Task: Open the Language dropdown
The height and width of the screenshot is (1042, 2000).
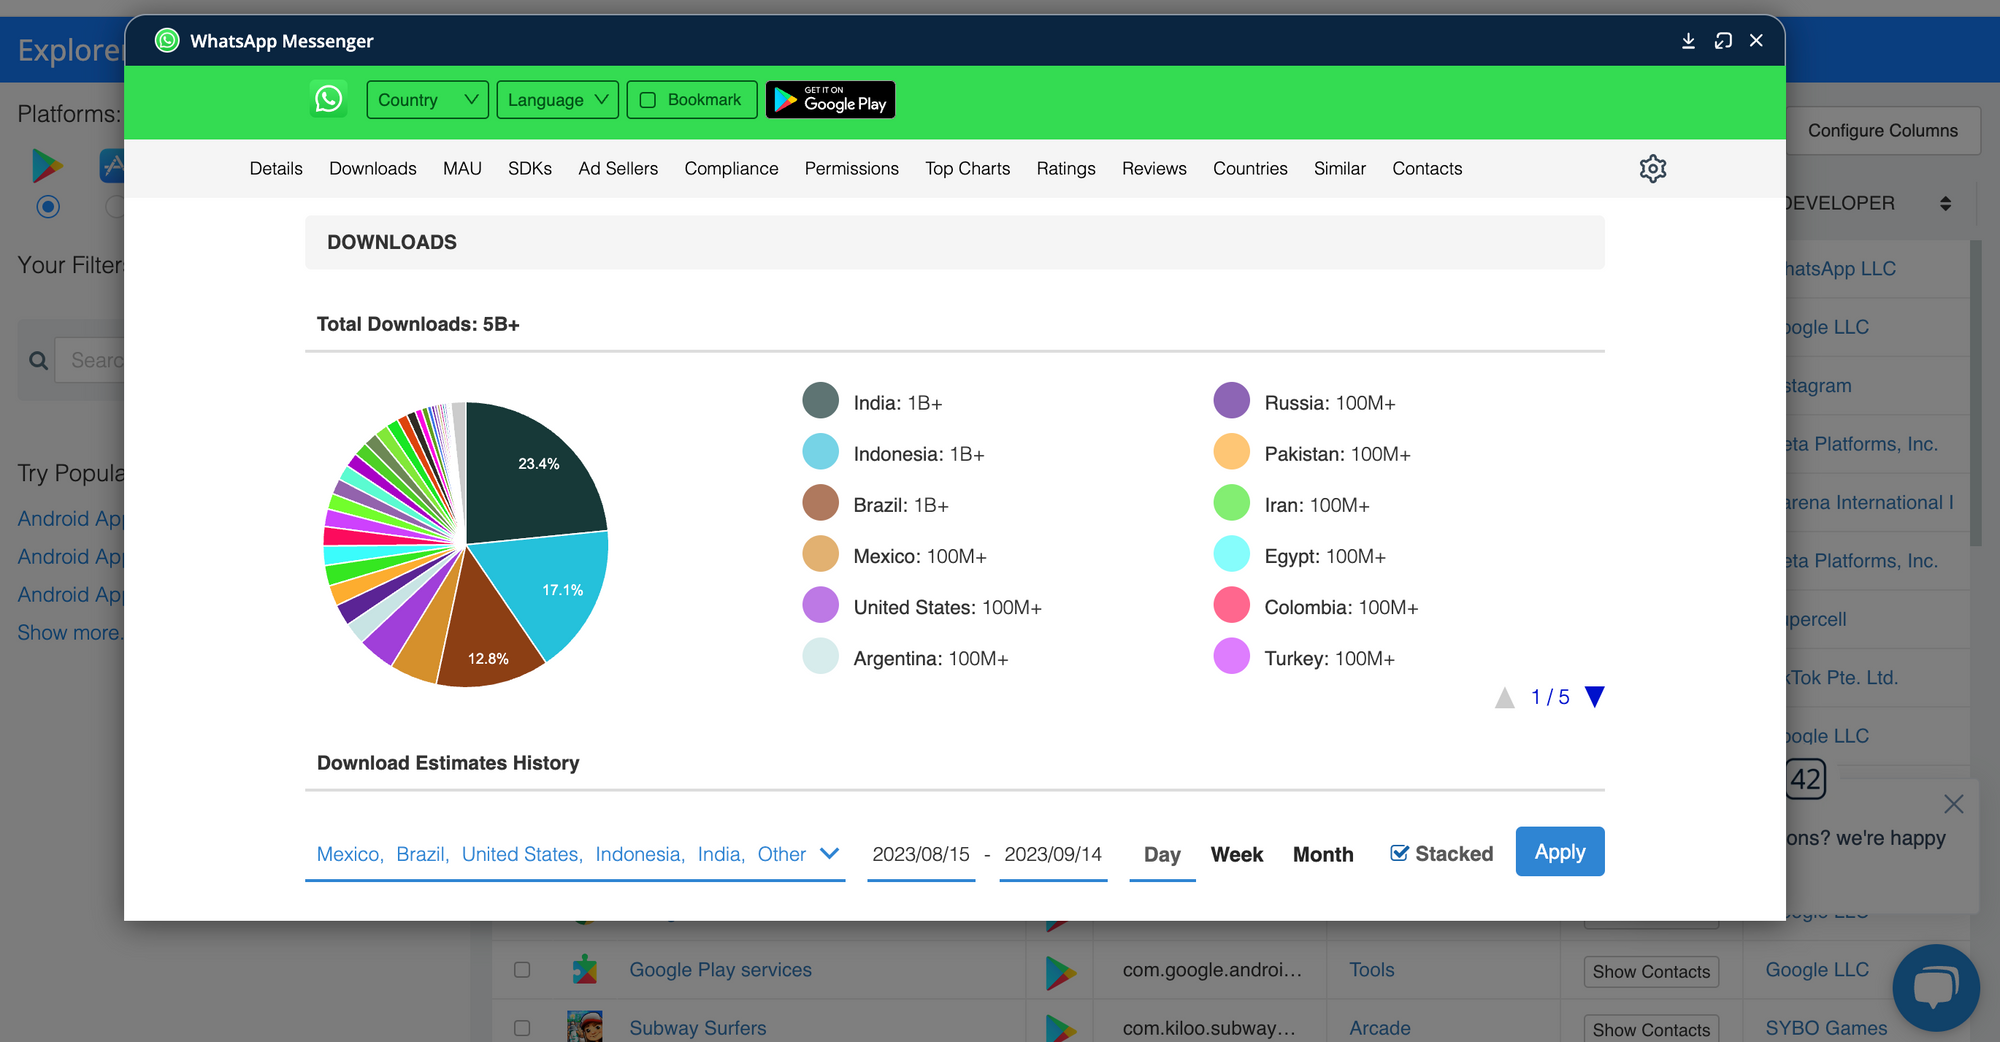Action: tap(557, 99)
